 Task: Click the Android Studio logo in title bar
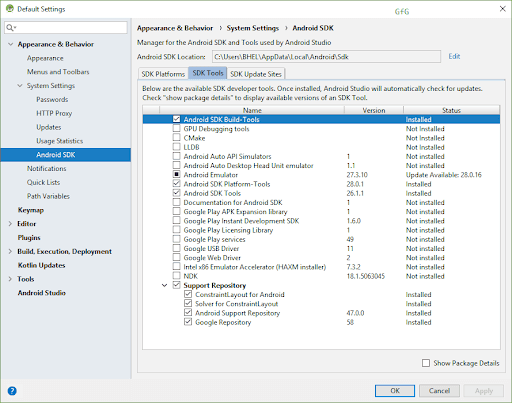click(x=10, y=9)
